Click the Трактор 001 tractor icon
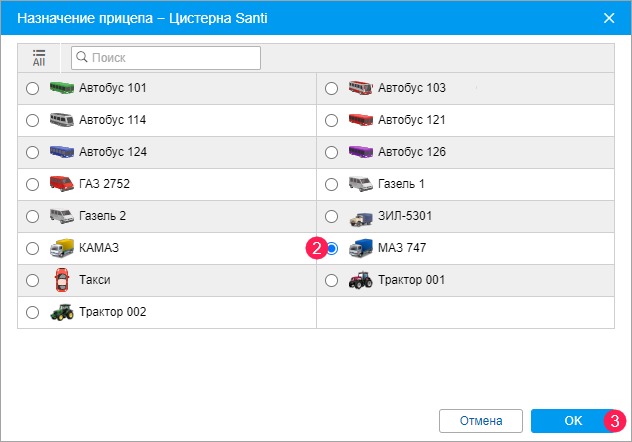The height and width of the screenshot is (442, 632). coord(361,280)
